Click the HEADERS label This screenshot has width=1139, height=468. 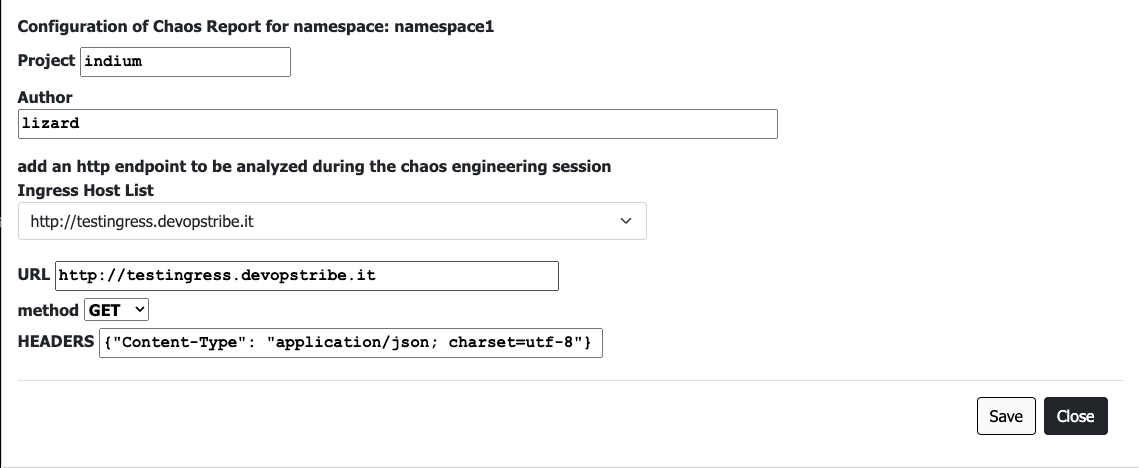[x=56, y=342]
